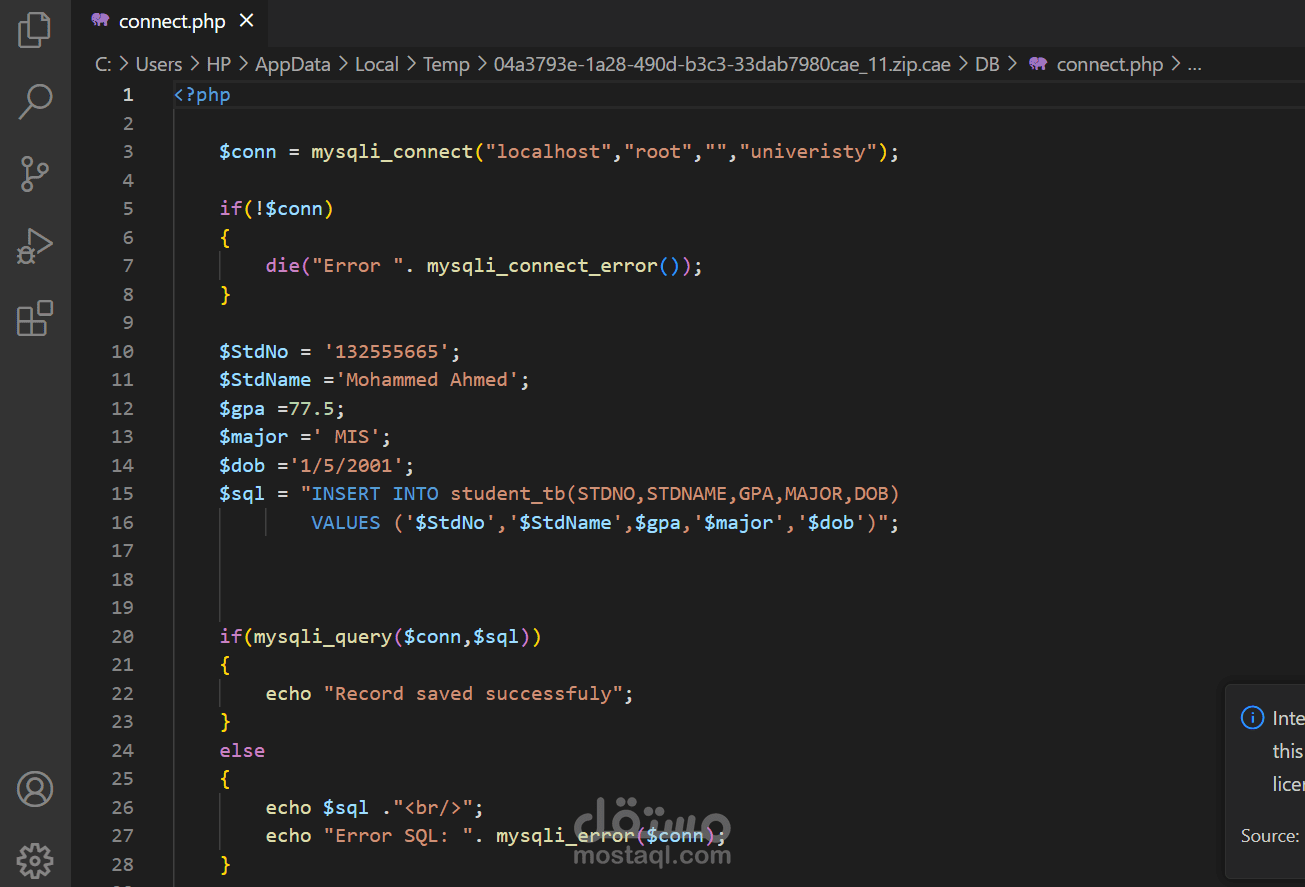This screenshot has width=1305, height=887.
Task: Open the Source Control view
Action: point(35,174)
